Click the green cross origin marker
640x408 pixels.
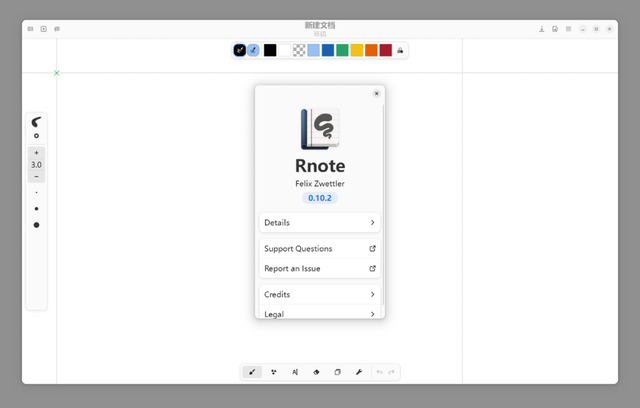pyautogui.click(x=57, y=73)
